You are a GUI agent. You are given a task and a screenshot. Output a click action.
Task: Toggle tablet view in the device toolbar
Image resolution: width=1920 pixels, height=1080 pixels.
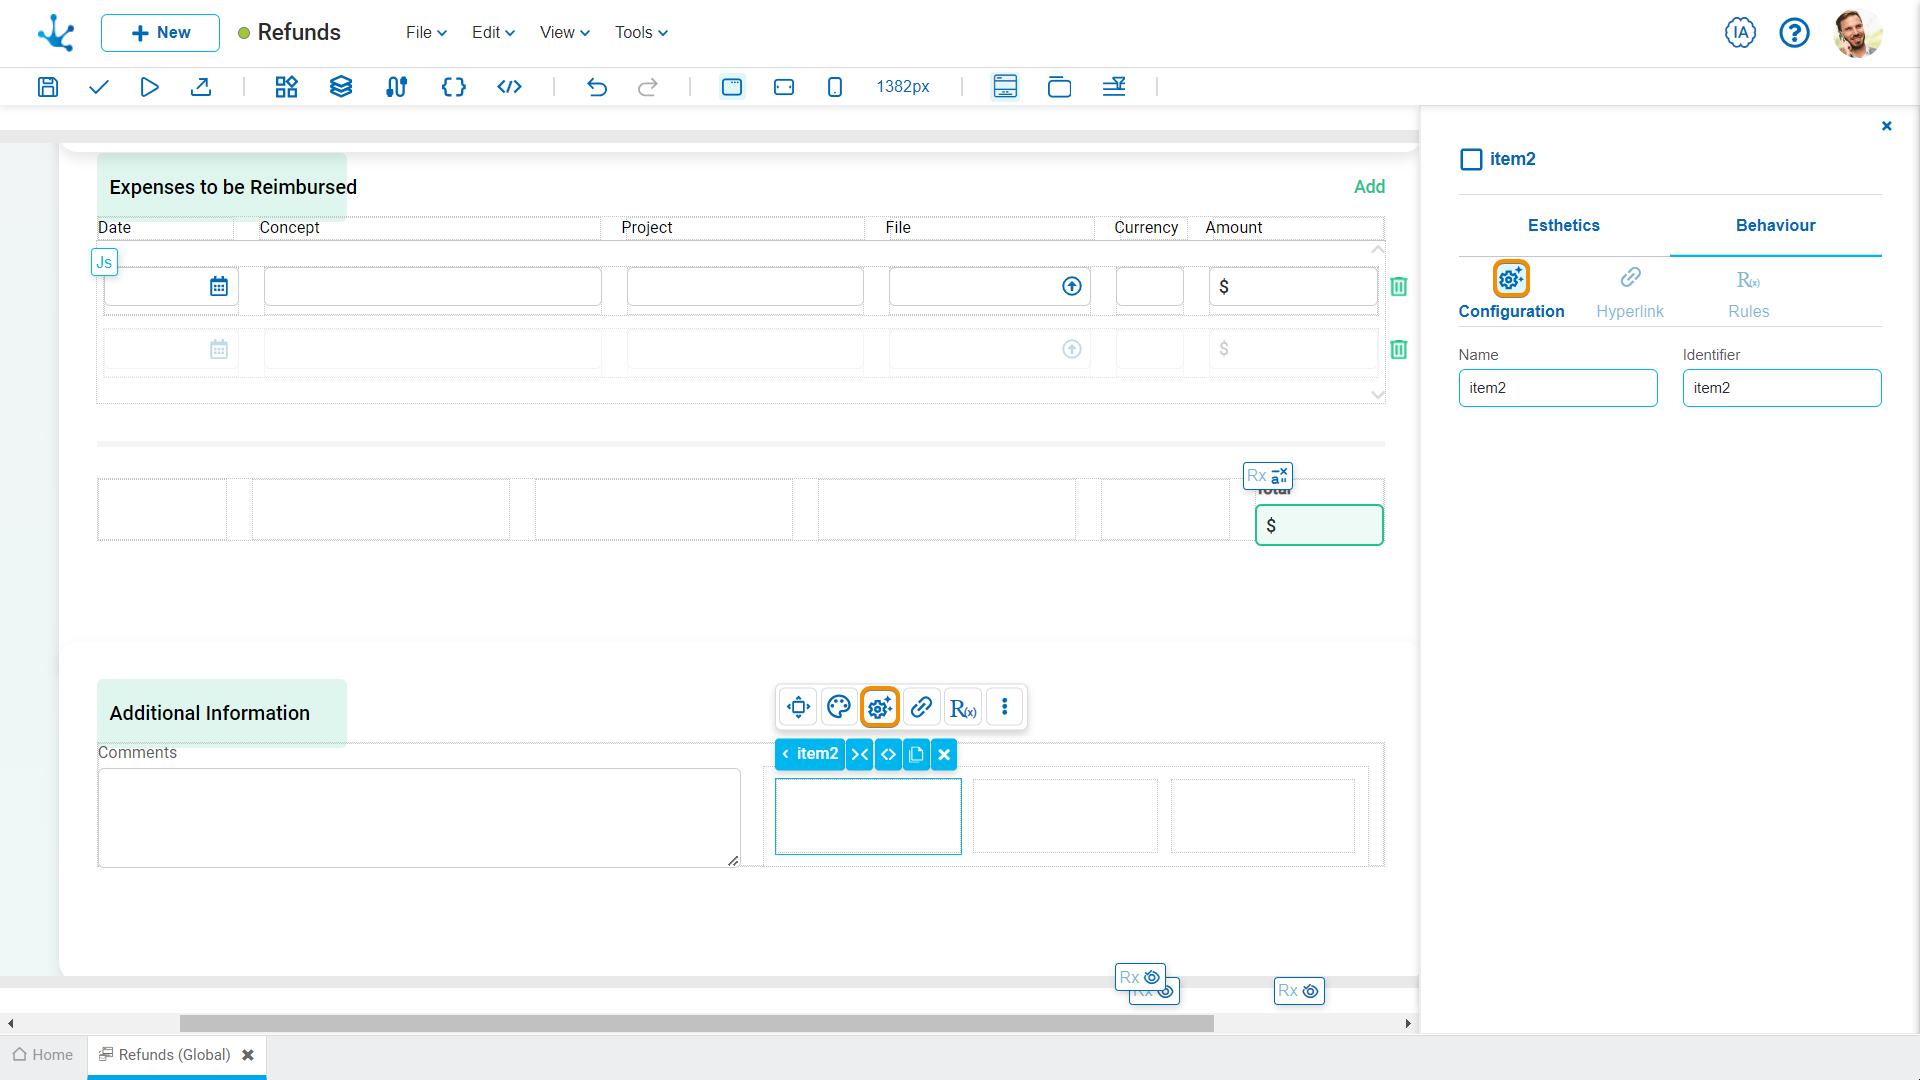(x=783, y=87)
